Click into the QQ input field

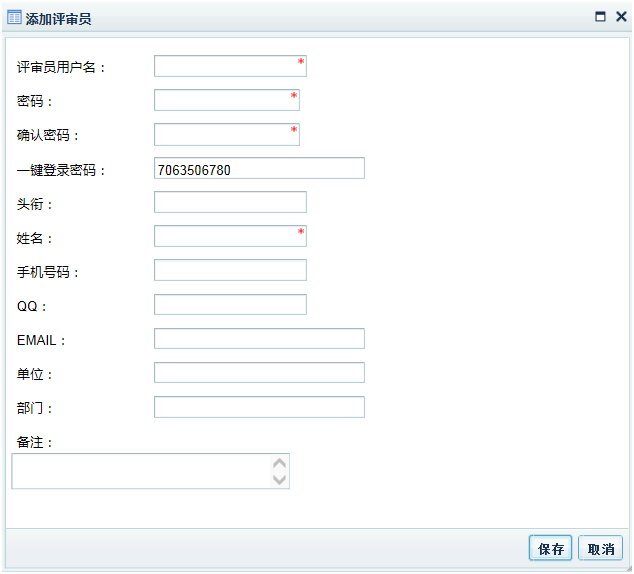coord(230,305)
